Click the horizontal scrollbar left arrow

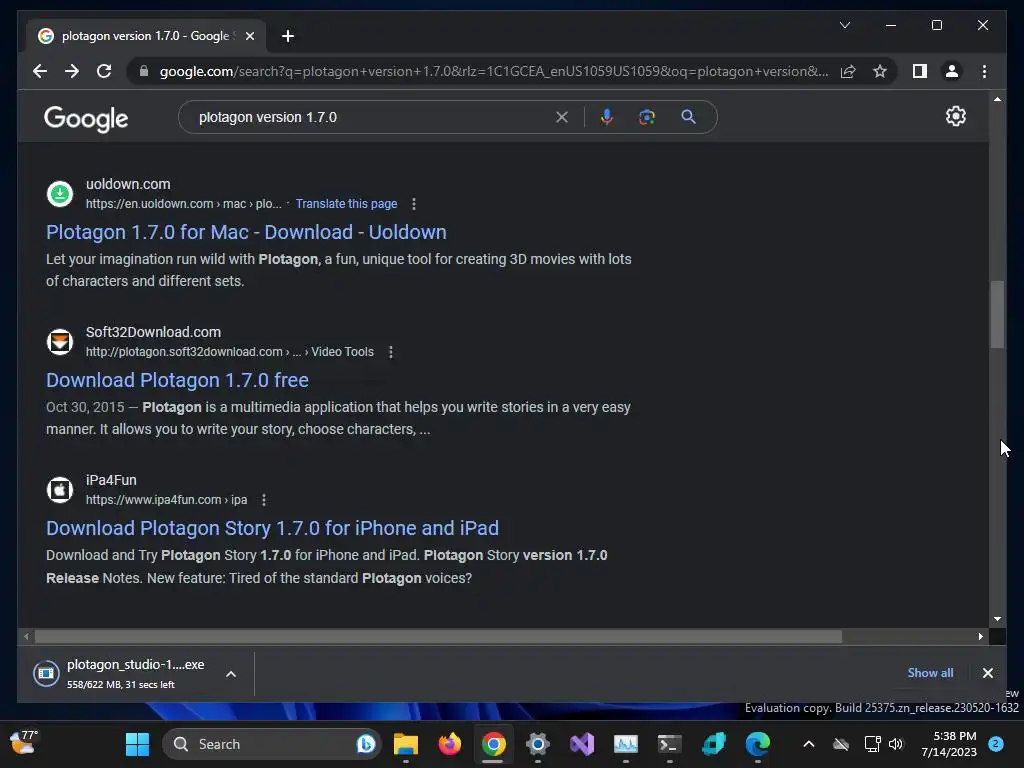click(x=26, y=636)
